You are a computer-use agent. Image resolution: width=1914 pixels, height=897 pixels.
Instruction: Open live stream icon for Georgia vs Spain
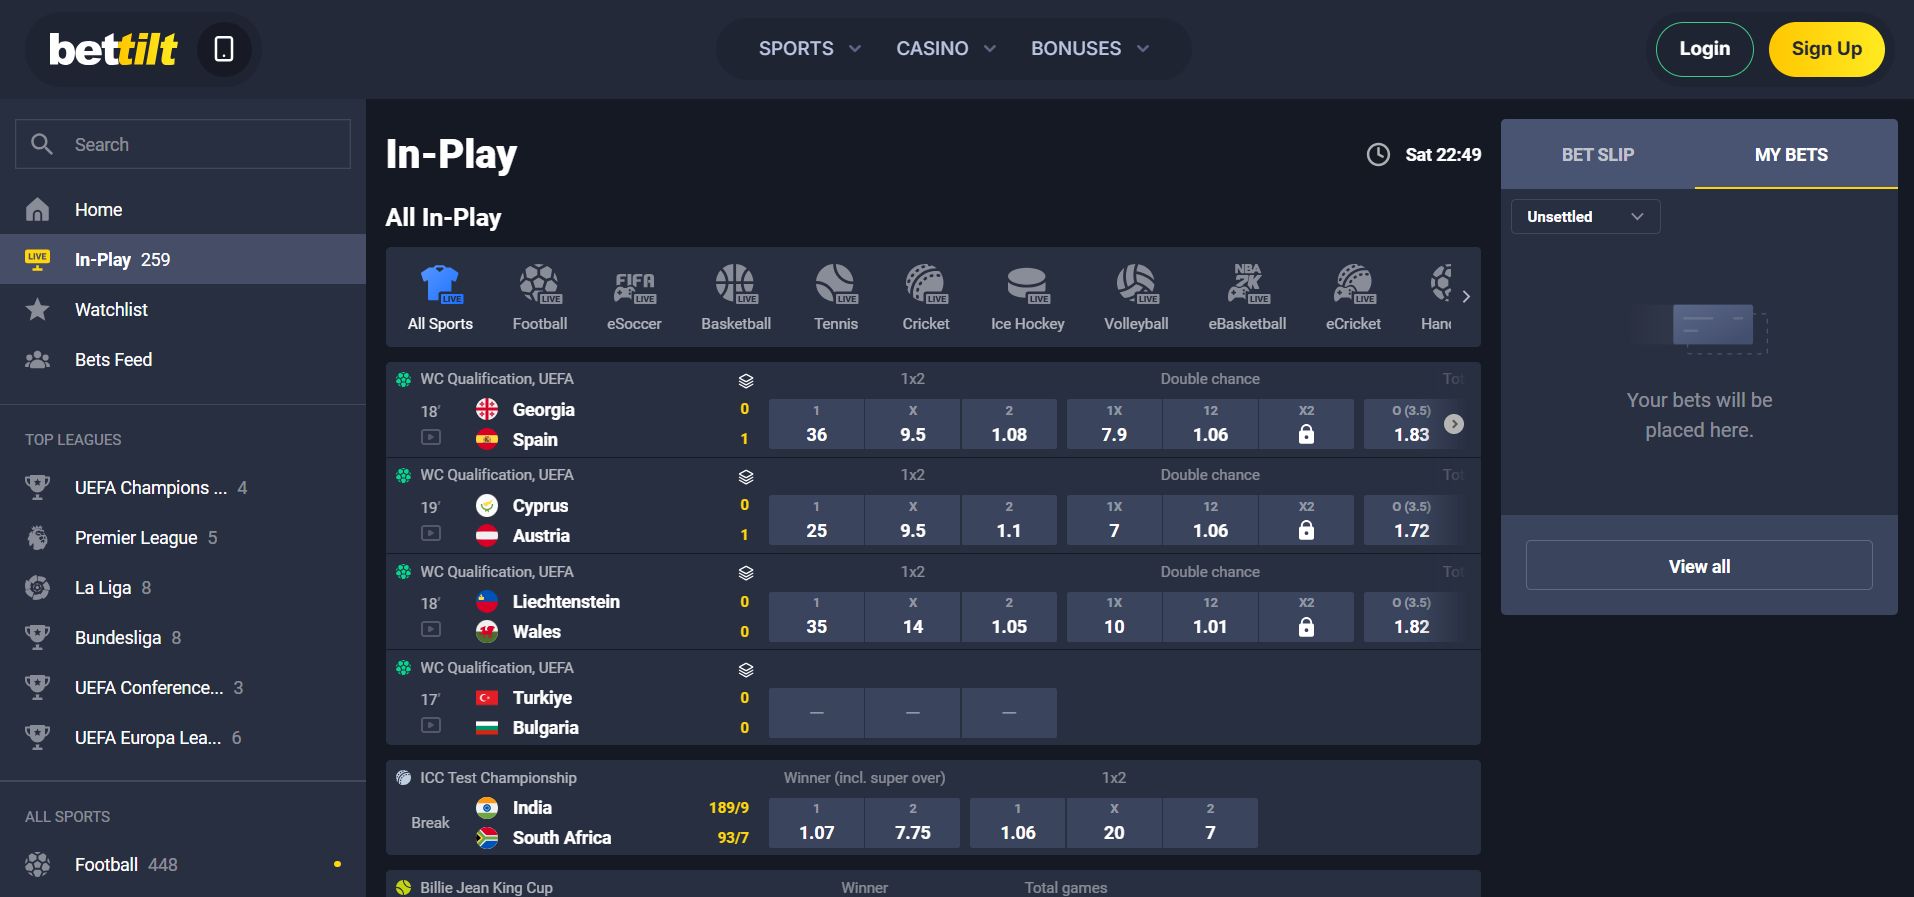point(431,437)
